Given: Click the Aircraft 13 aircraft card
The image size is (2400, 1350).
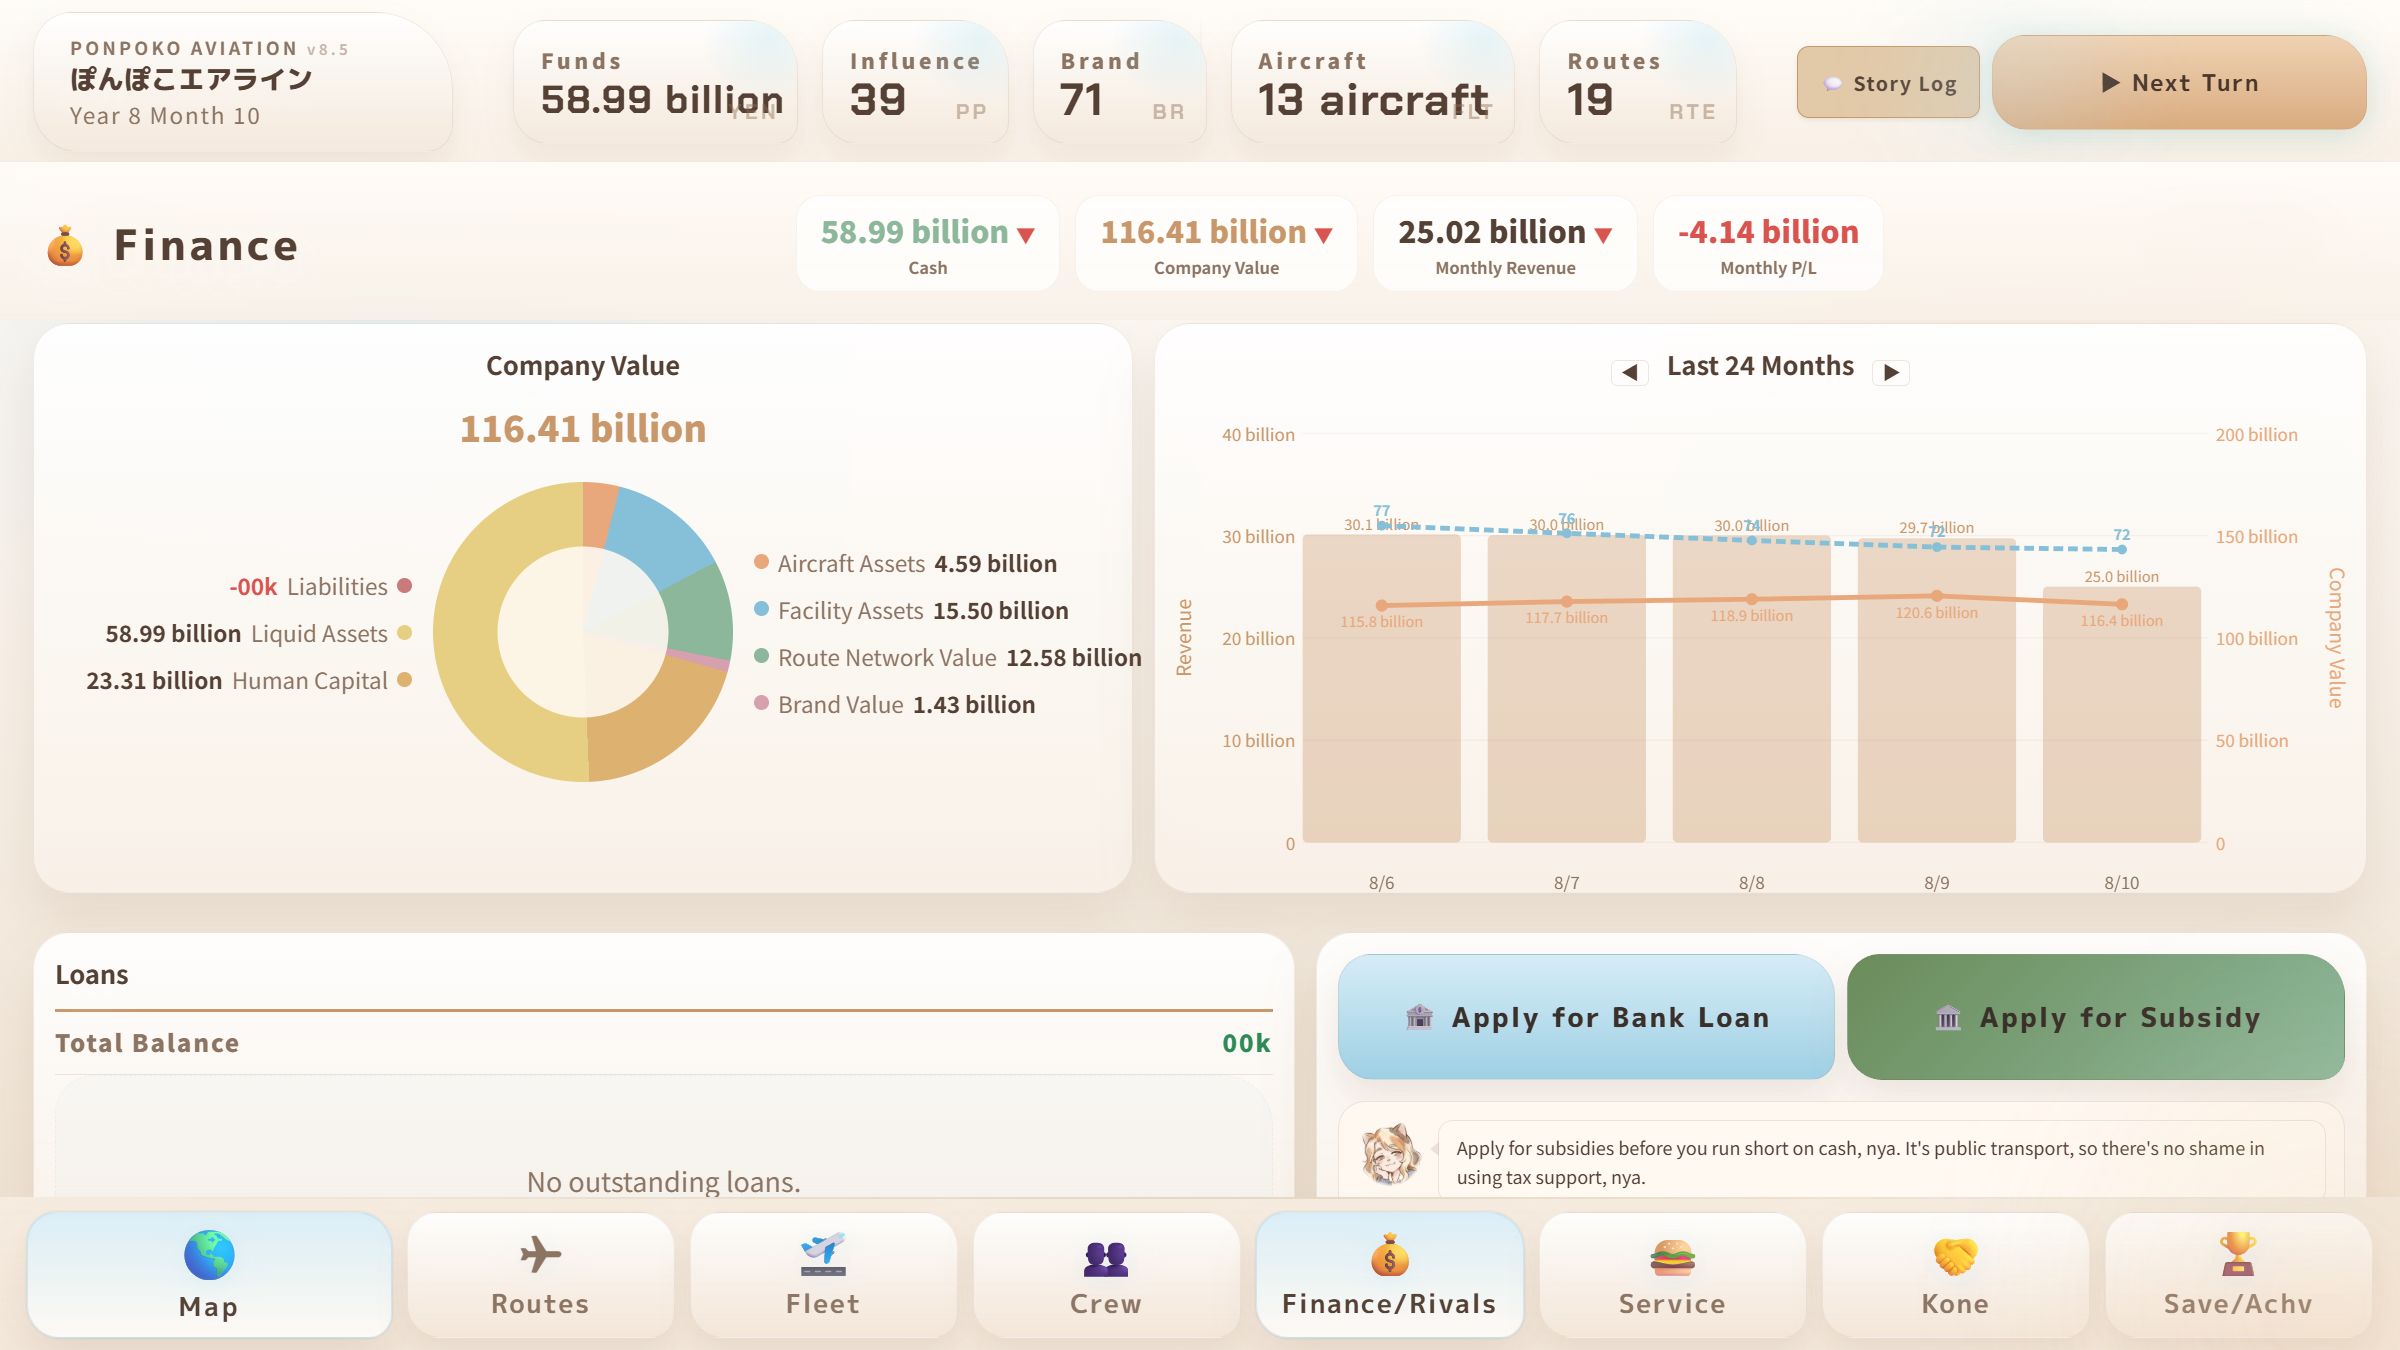Looking at the screenshot, I should tap(1373, 82).
